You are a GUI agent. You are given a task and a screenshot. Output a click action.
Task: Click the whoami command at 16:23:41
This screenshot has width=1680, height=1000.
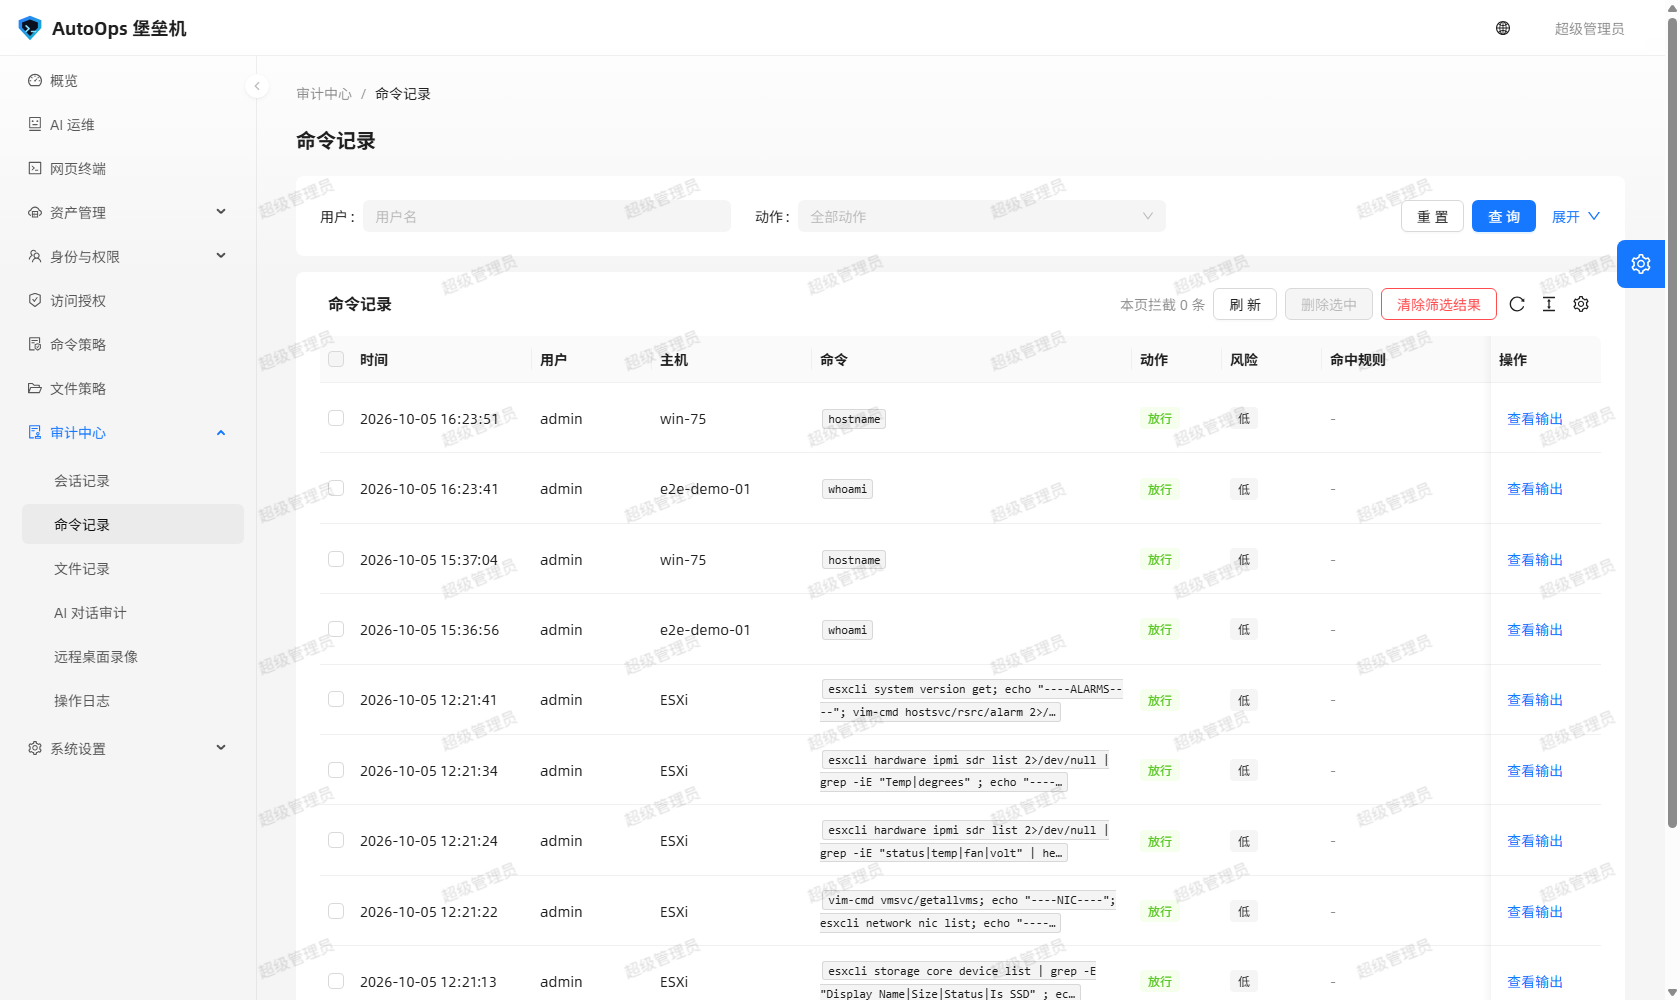[847, 489]
